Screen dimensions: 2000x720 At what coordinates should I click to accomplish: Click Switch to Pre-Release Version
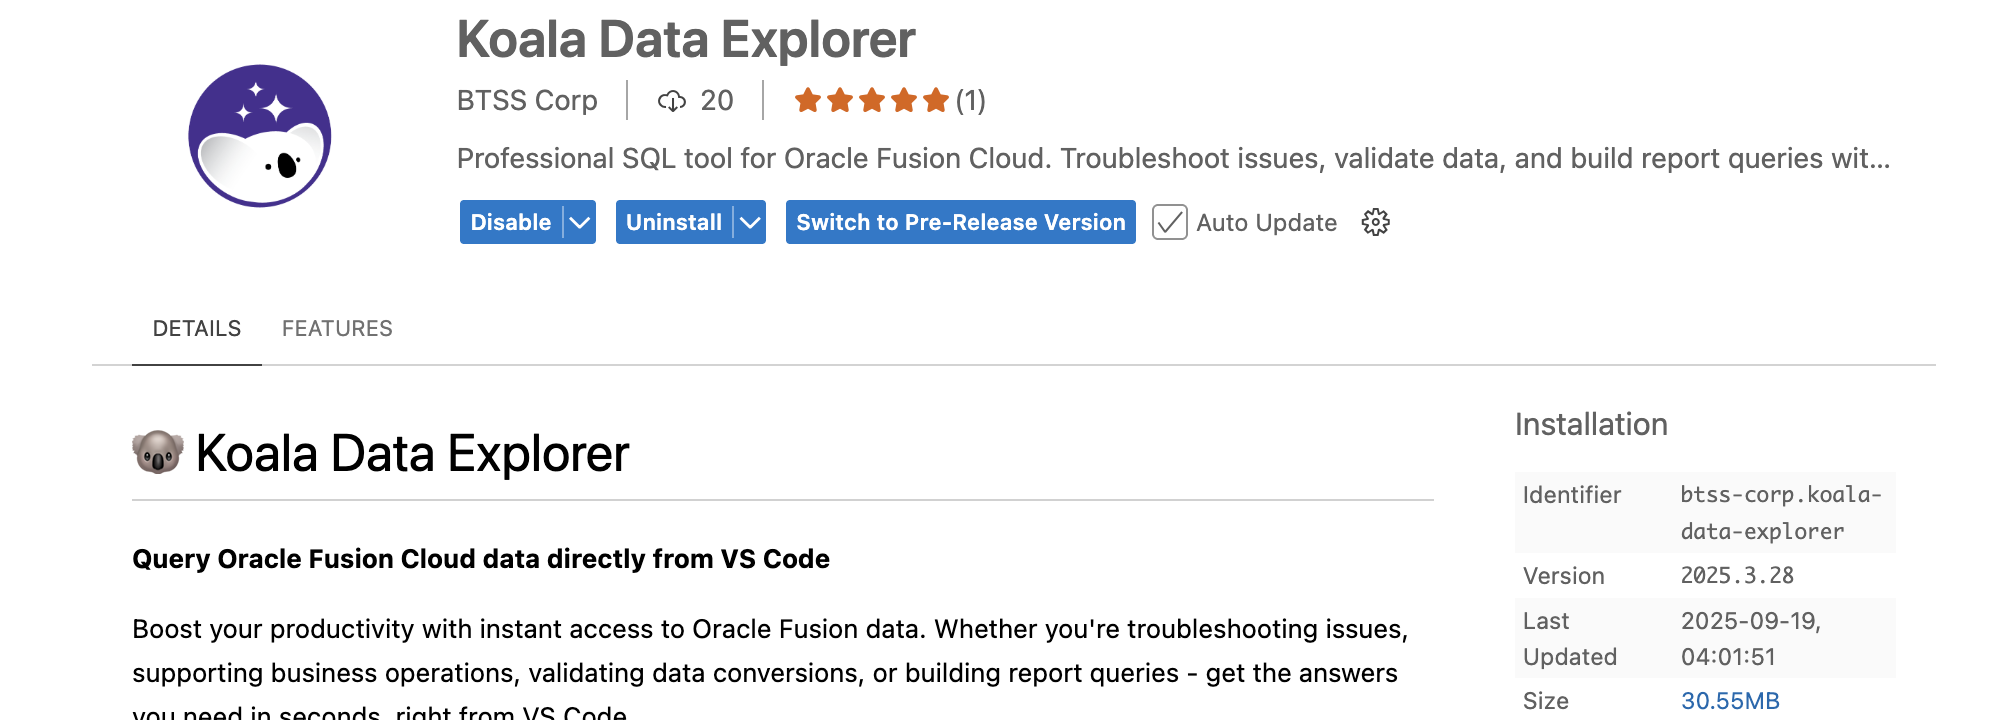(960, 222)
